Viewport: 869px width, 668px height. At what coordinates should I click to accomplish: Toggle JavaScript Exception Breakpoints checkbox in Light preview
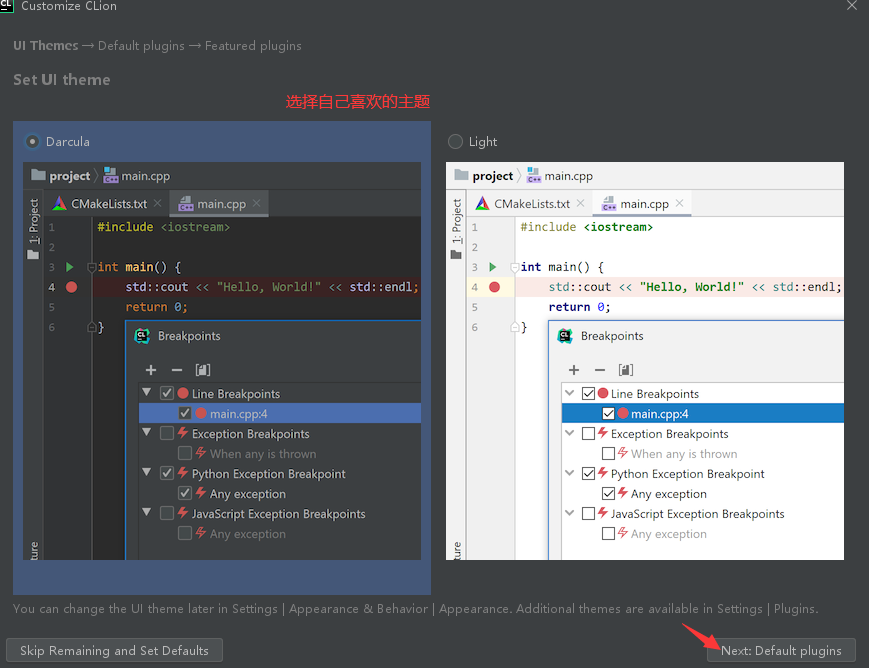[x=588, y=514]
